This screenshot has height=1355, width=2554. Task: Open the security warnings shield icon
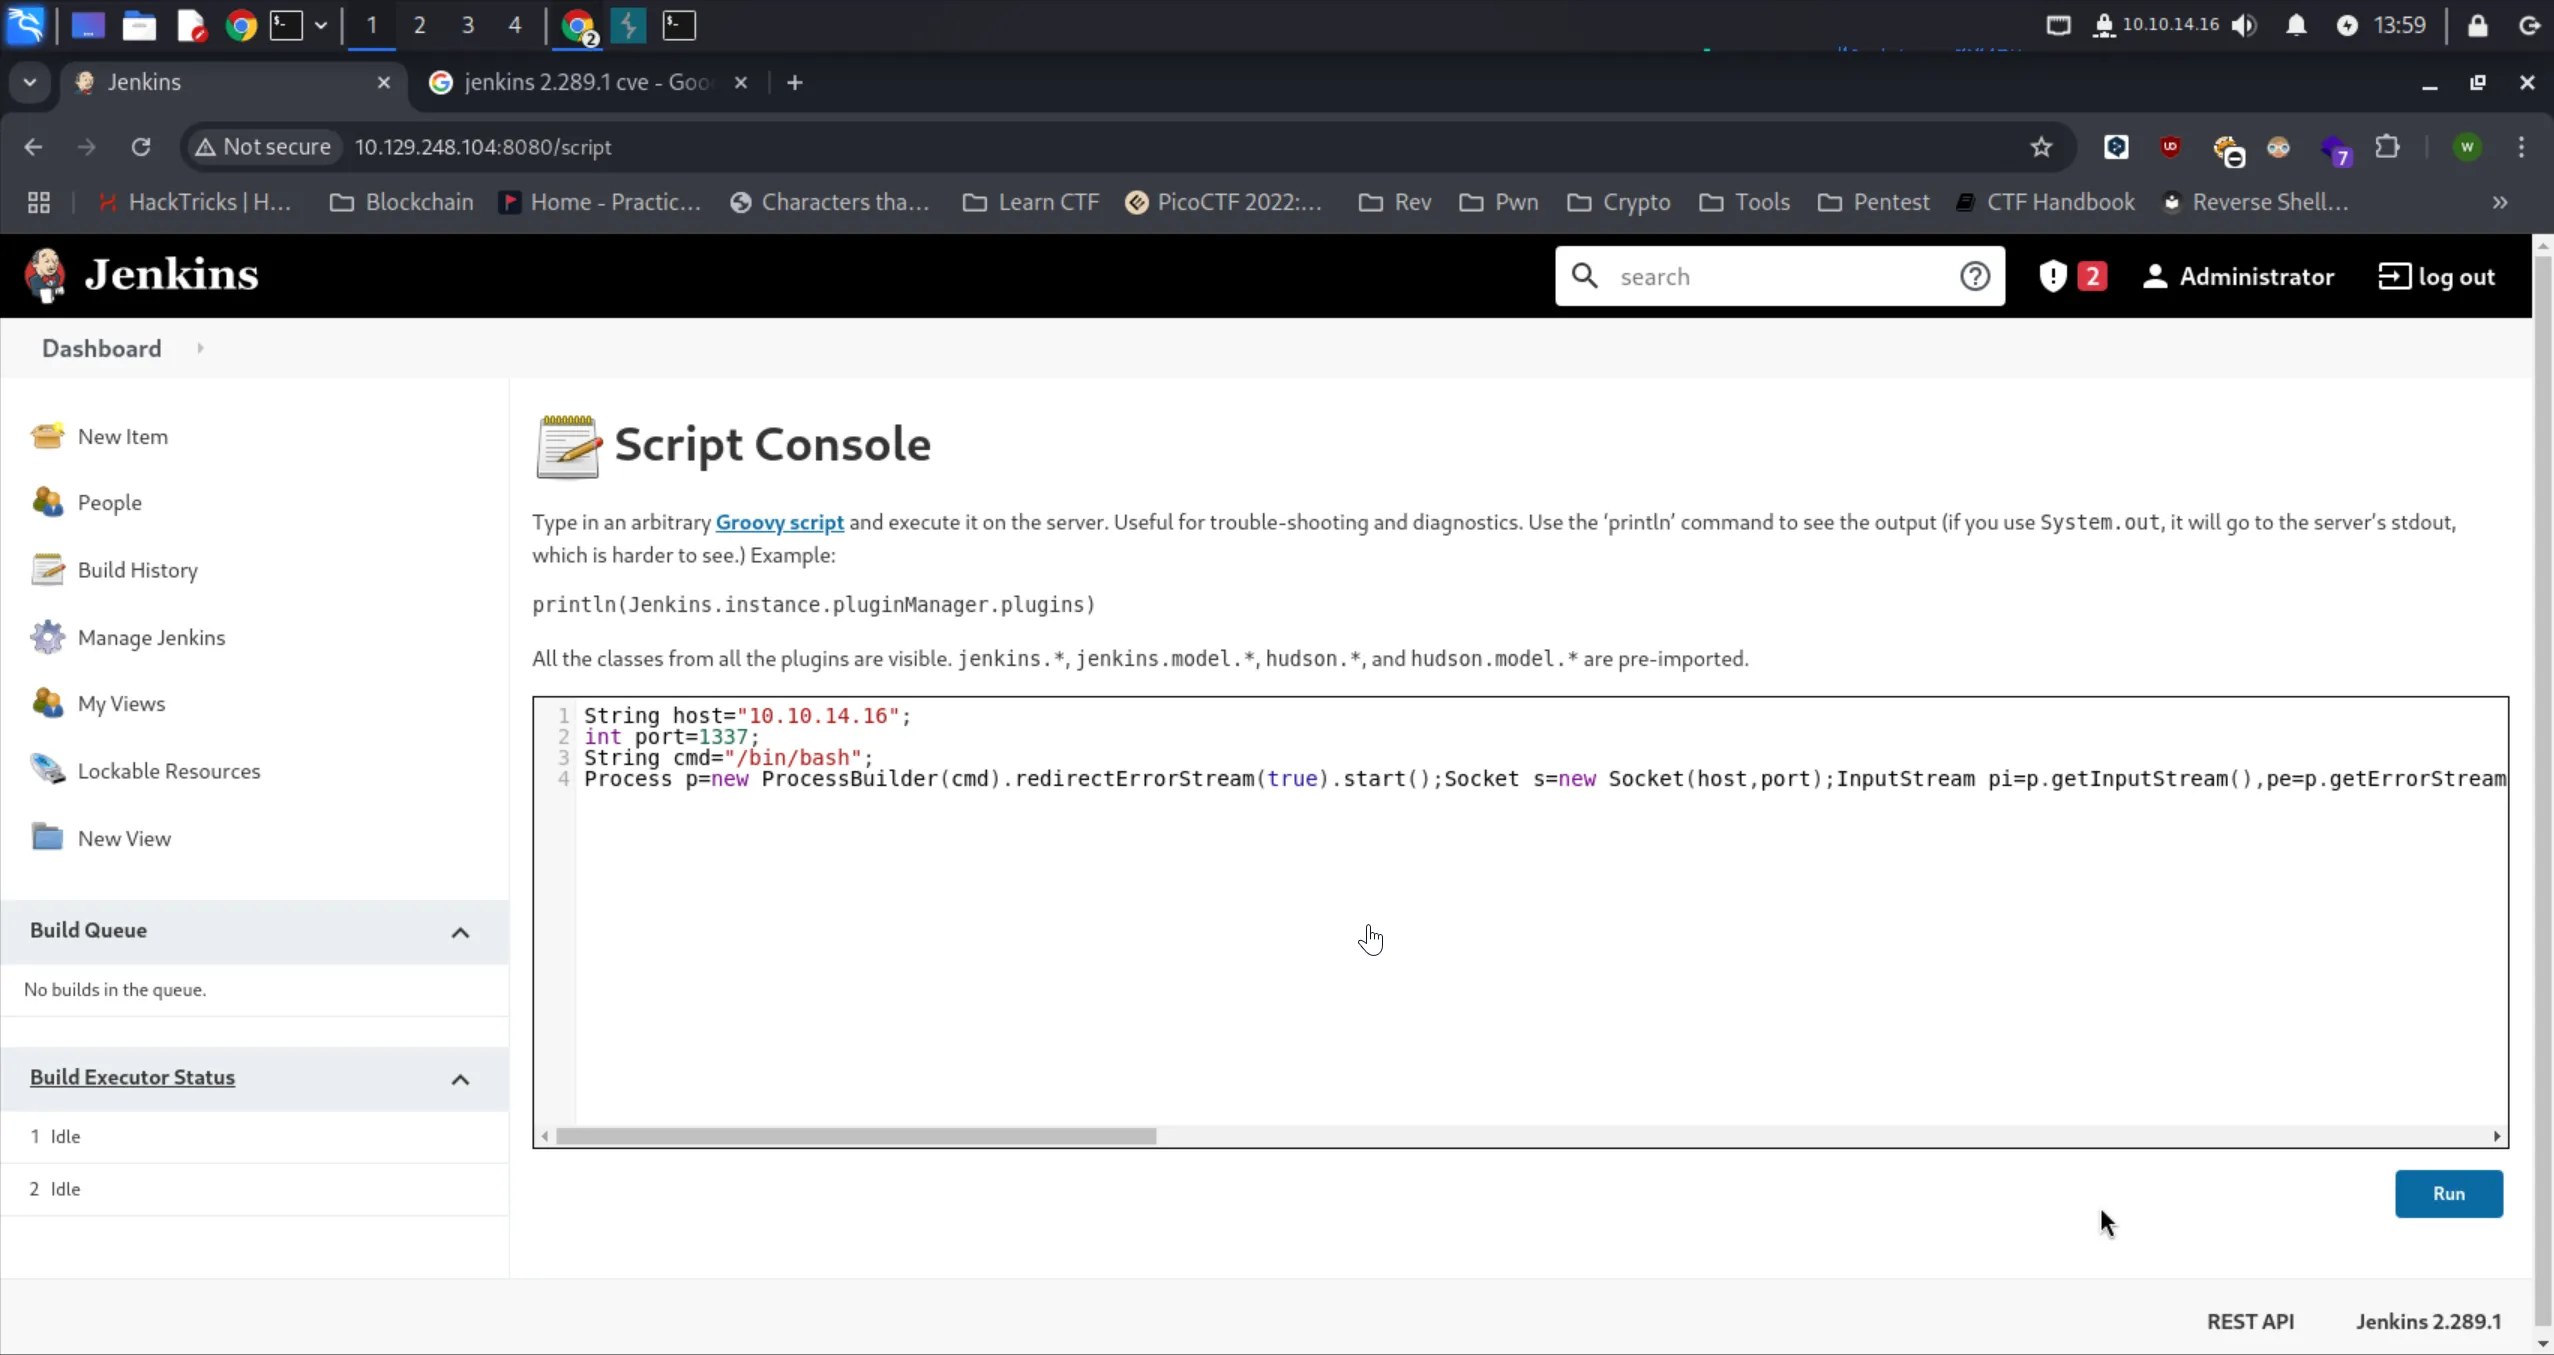pyautogui.click(x=2053, y=276)
